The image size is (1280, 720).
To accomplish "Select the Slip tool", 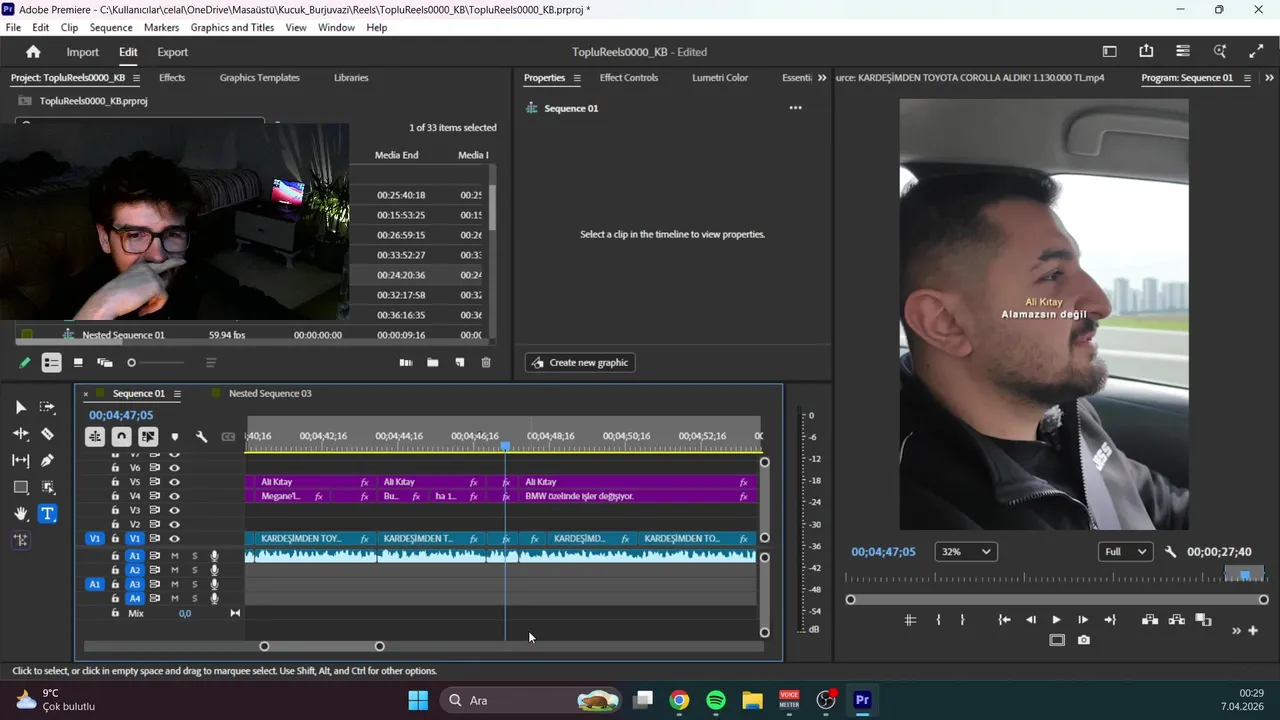I will (21, 461).
